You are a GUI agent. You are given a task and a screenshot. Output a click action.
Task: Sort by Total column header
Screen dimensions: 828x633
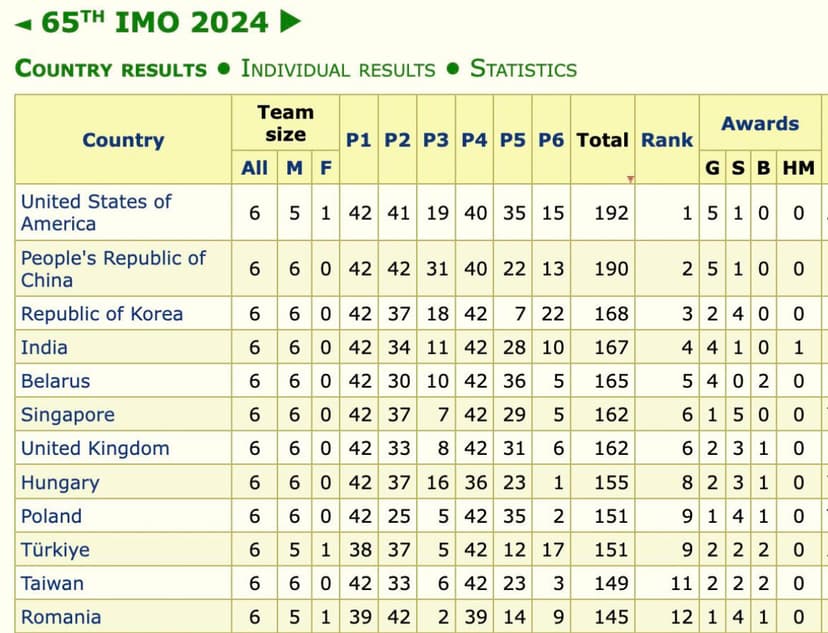602,140
